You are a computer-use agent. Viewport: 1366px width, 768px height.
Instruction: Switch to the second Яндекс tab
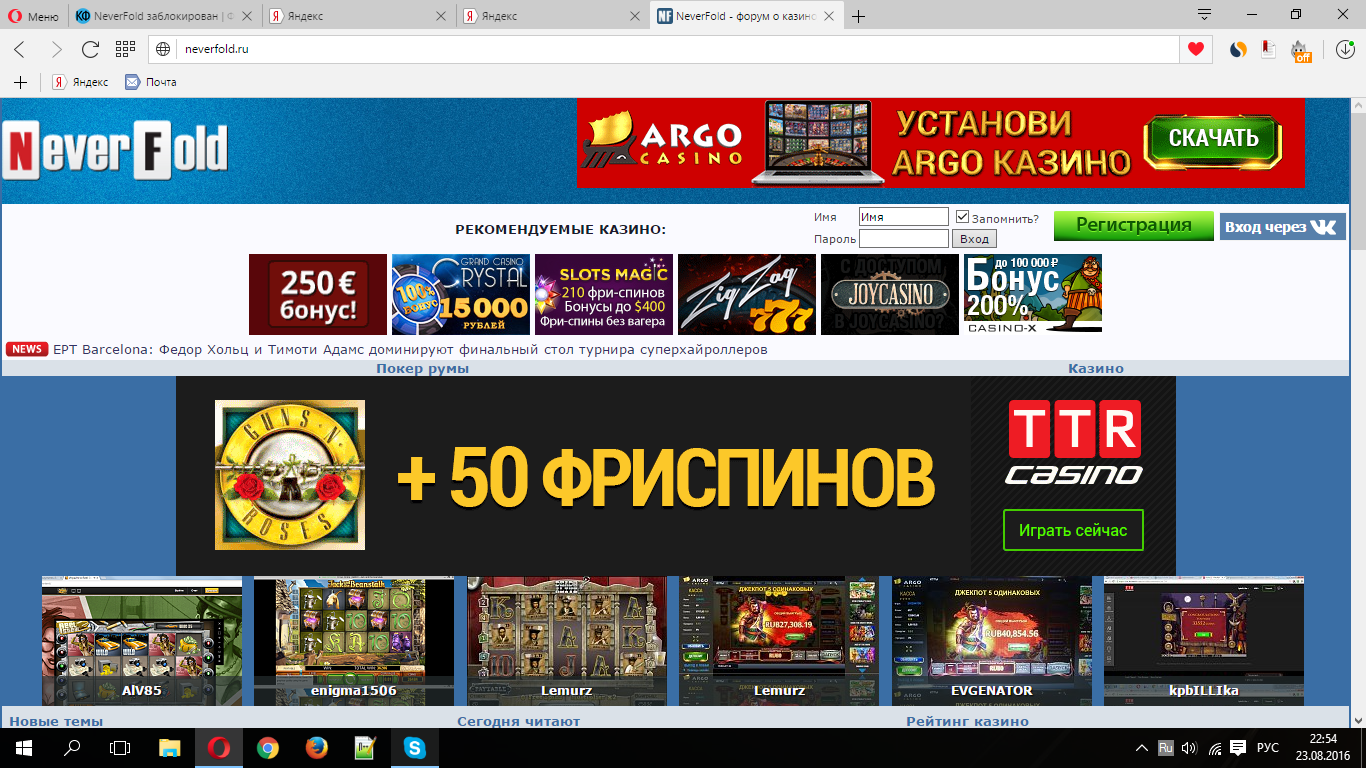[553, 16]
